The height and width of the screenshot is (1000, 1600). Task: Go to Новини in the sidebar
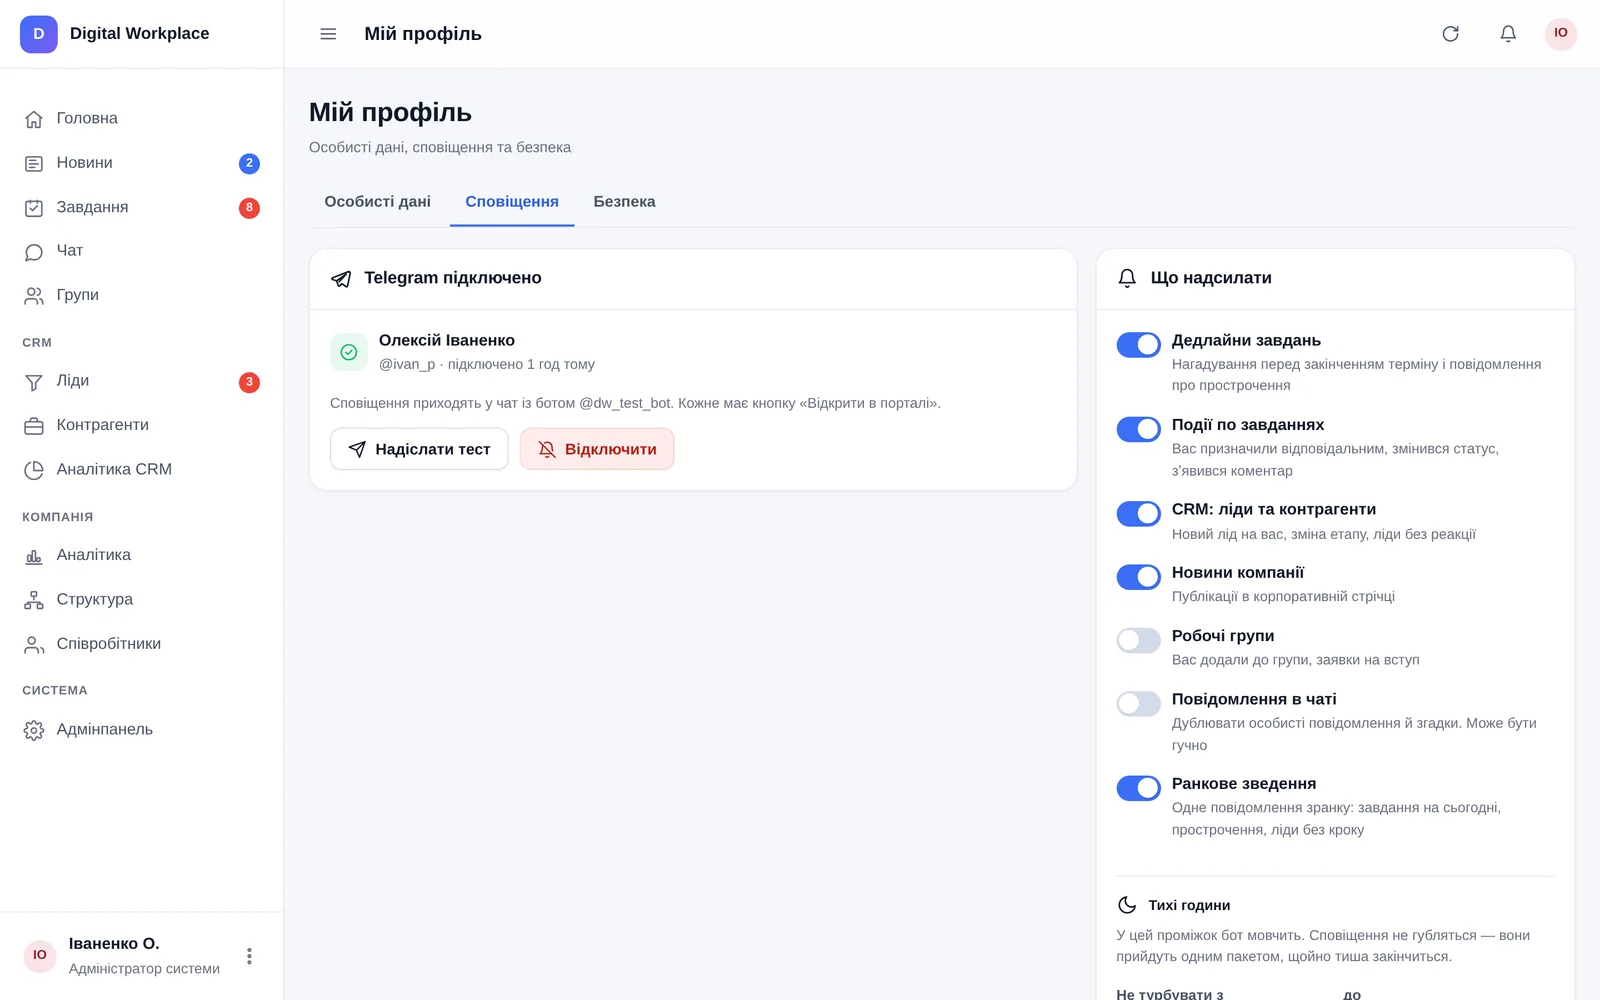tap(141, 163)
